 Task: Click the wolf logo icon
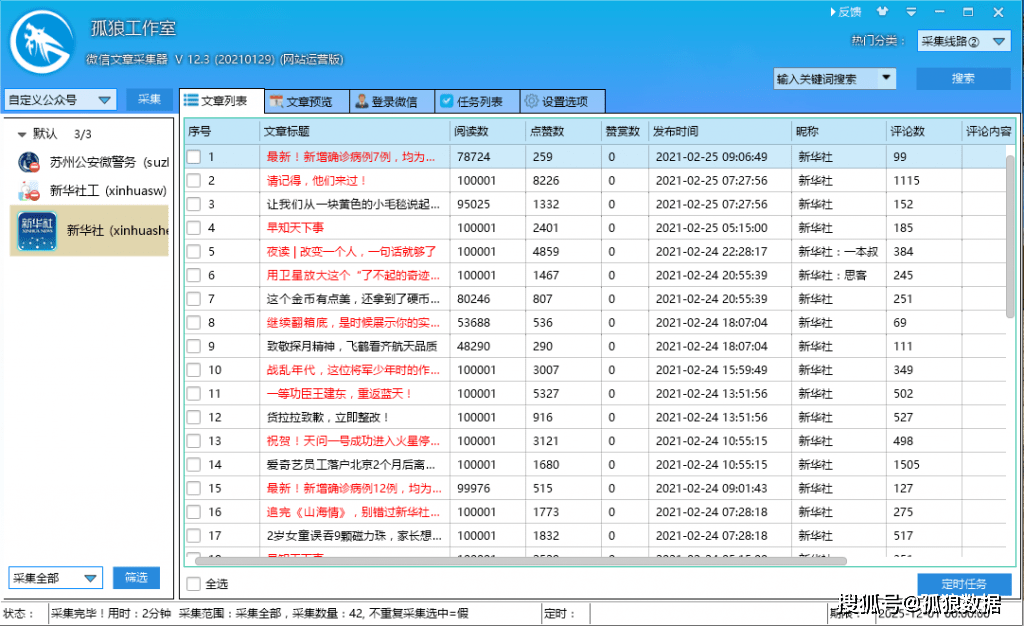click(42, 43)
